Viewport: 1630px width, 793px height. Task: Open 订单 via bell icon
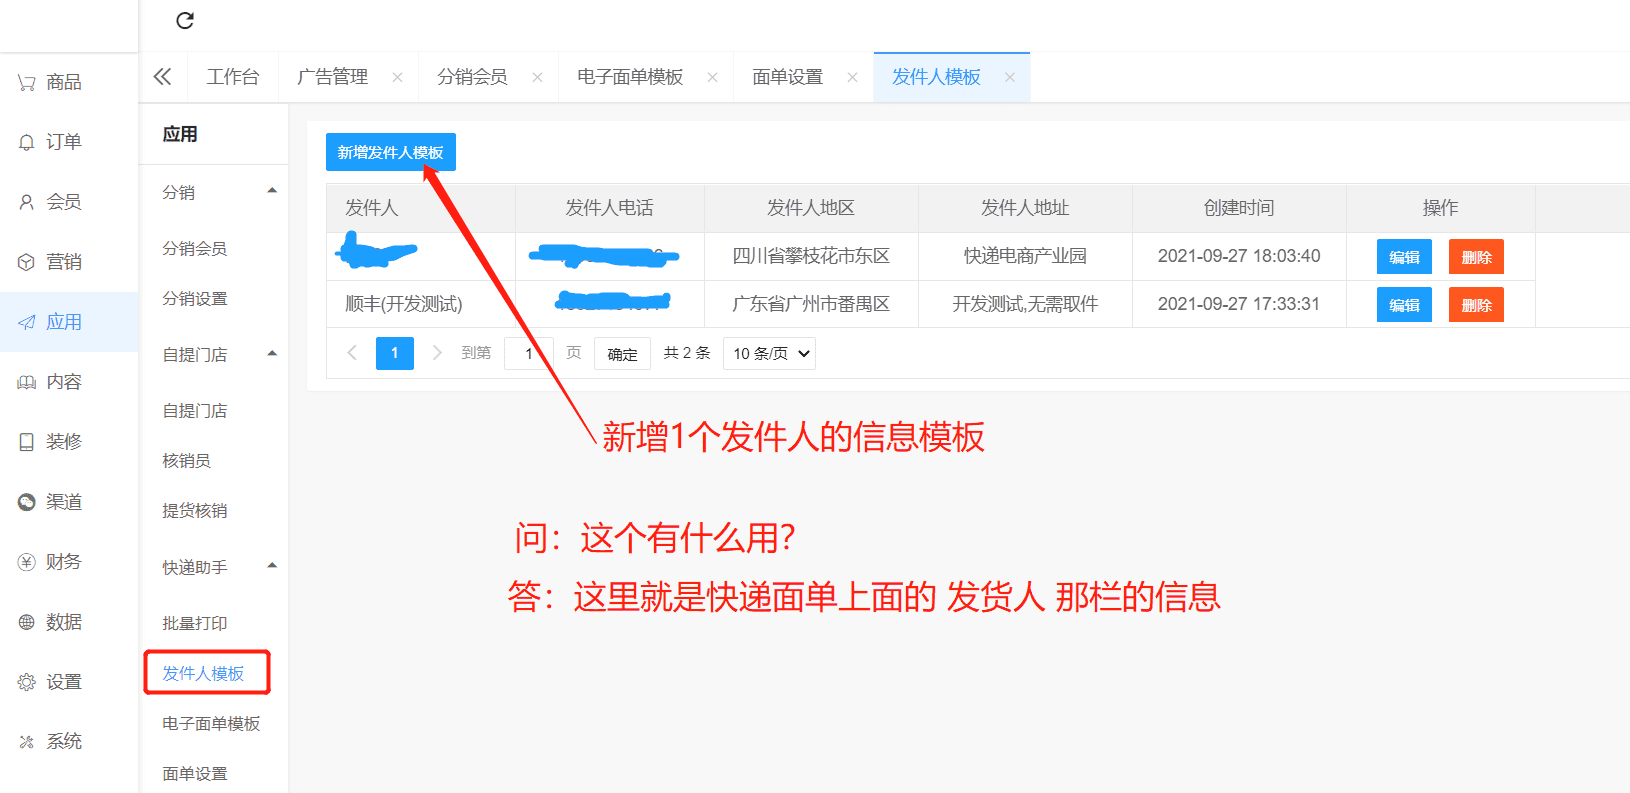pyautogui.click(x=27, y=143)
